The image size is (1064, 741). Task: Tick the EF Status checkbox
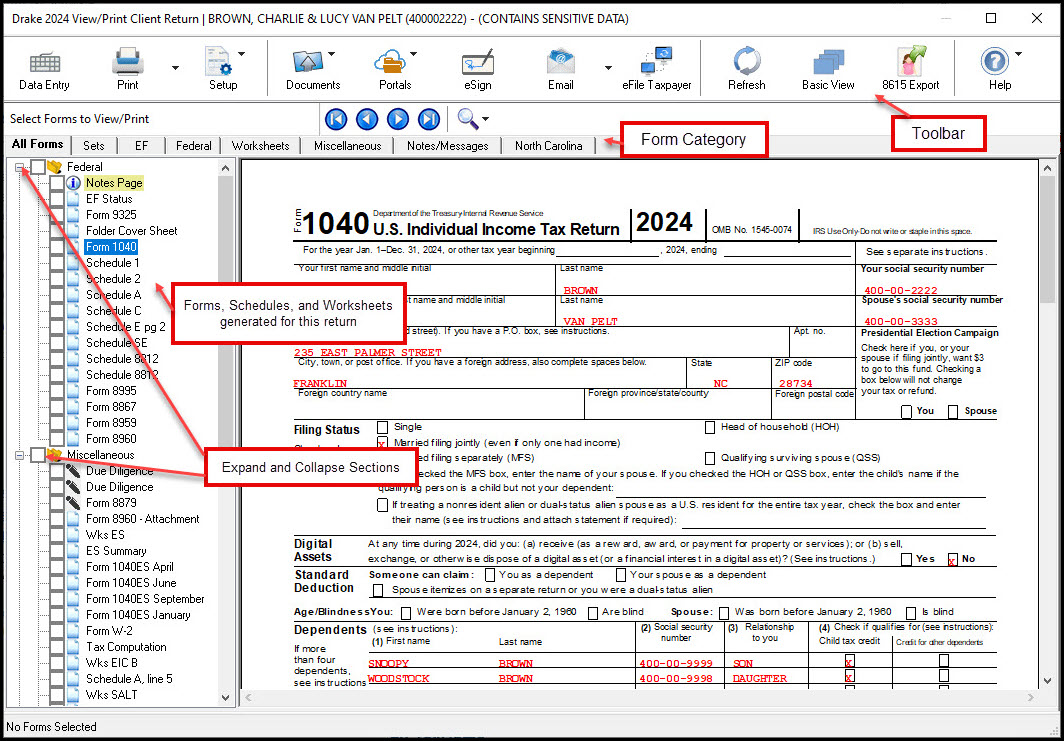coord(58,199)
